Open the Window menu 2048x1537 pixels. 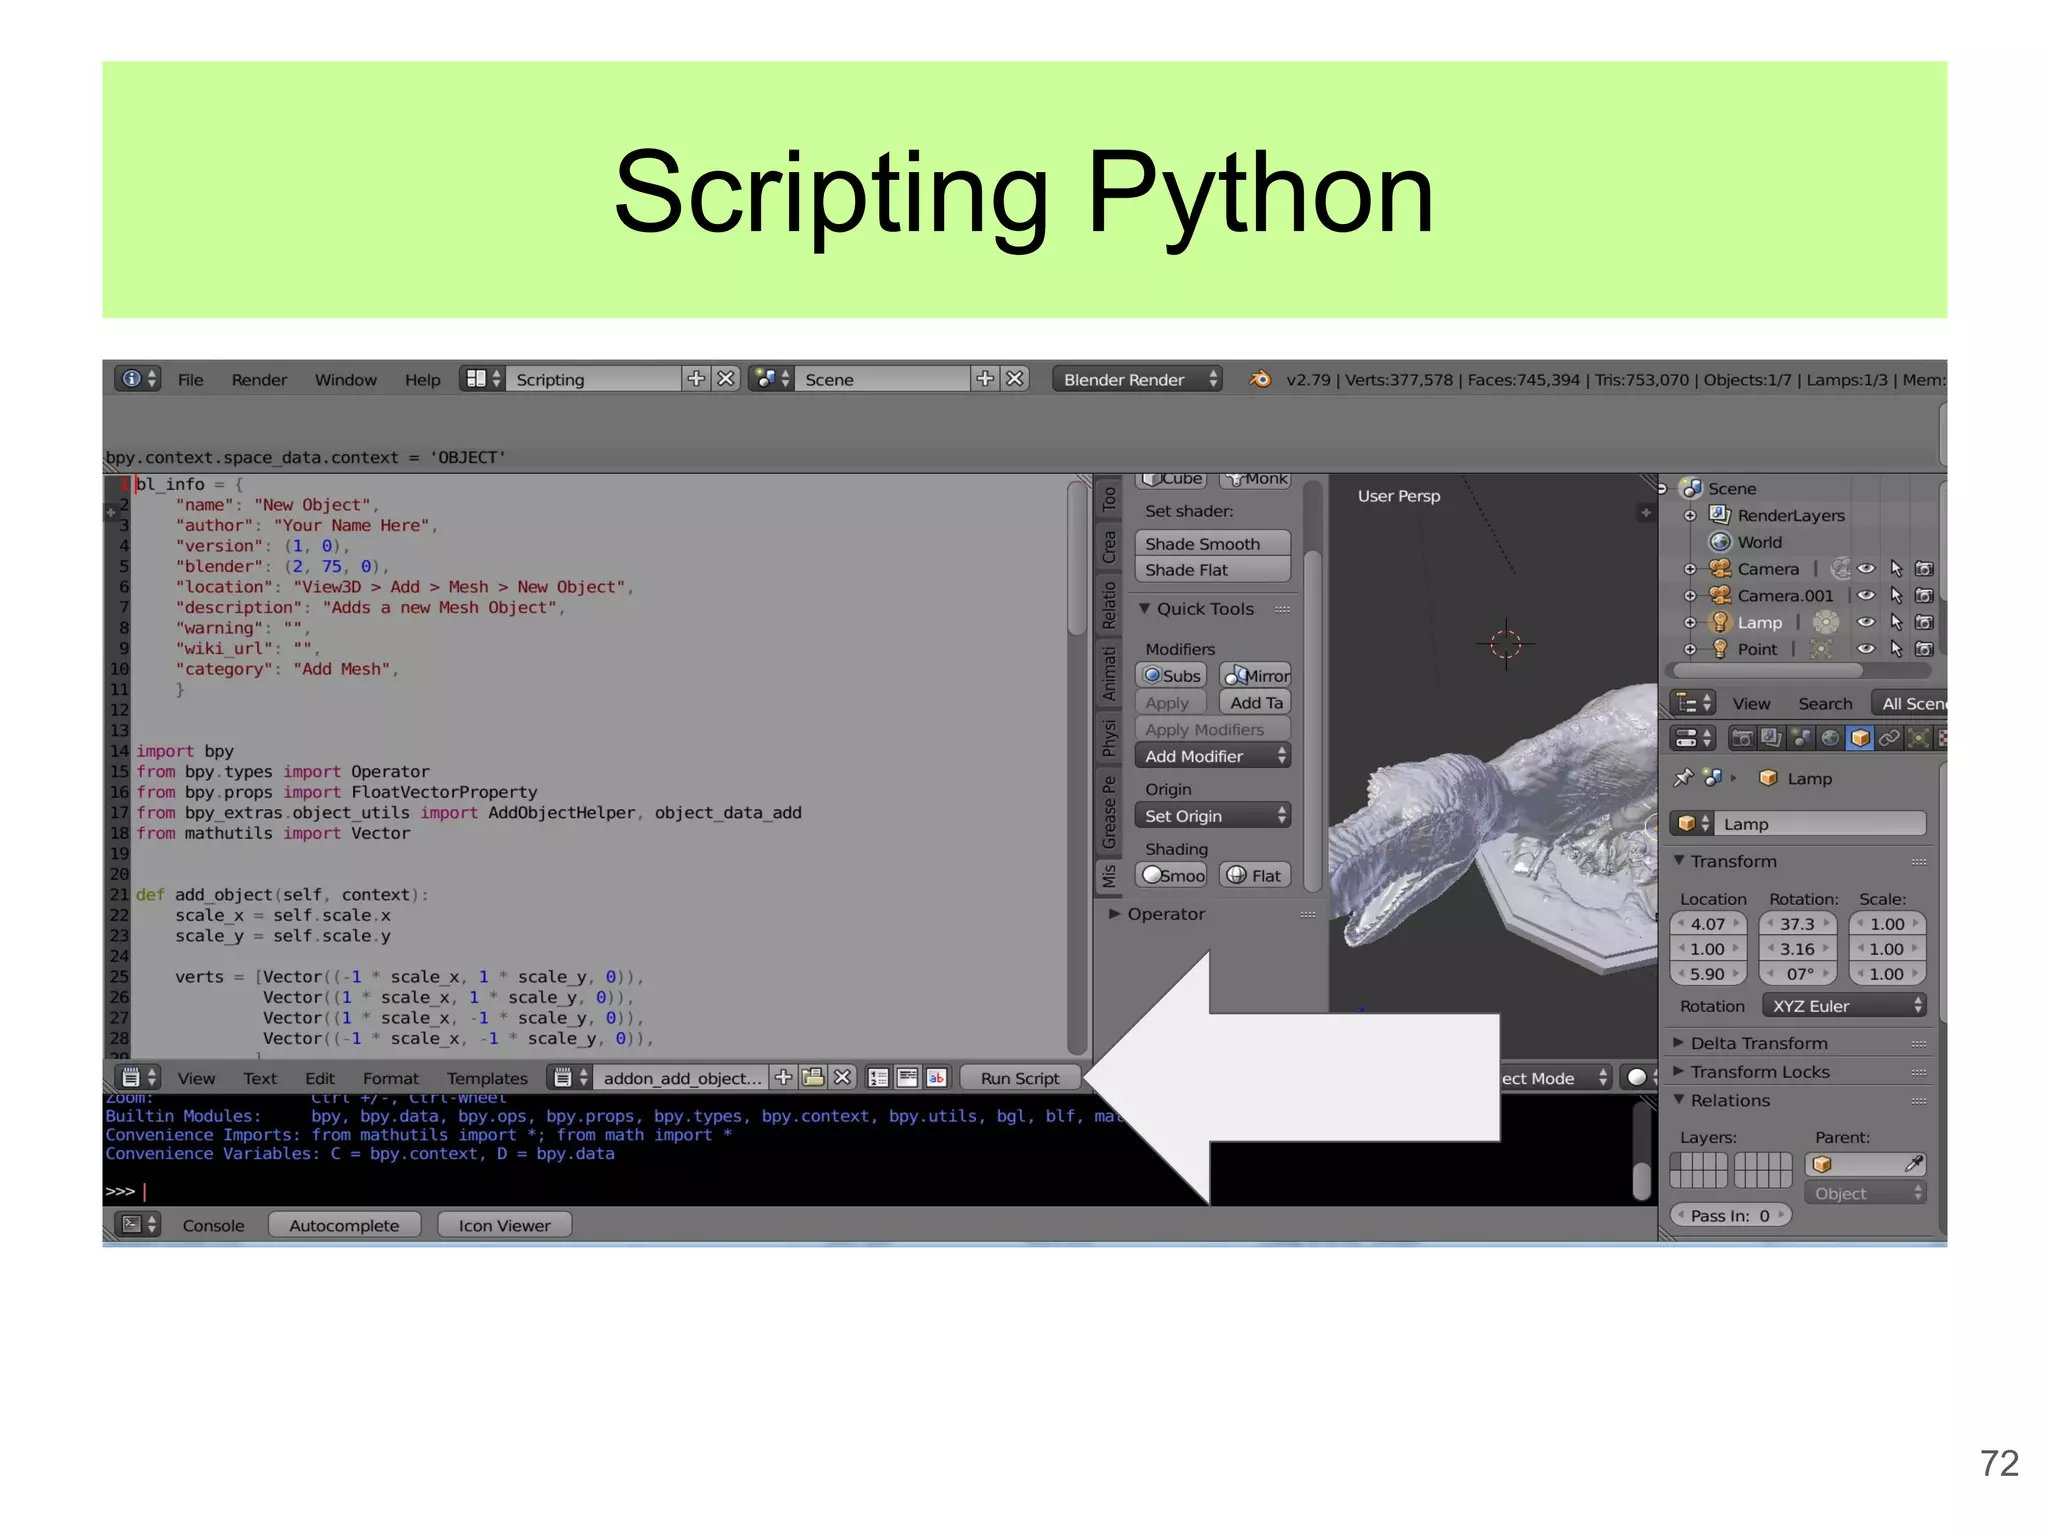pos(346,379)
